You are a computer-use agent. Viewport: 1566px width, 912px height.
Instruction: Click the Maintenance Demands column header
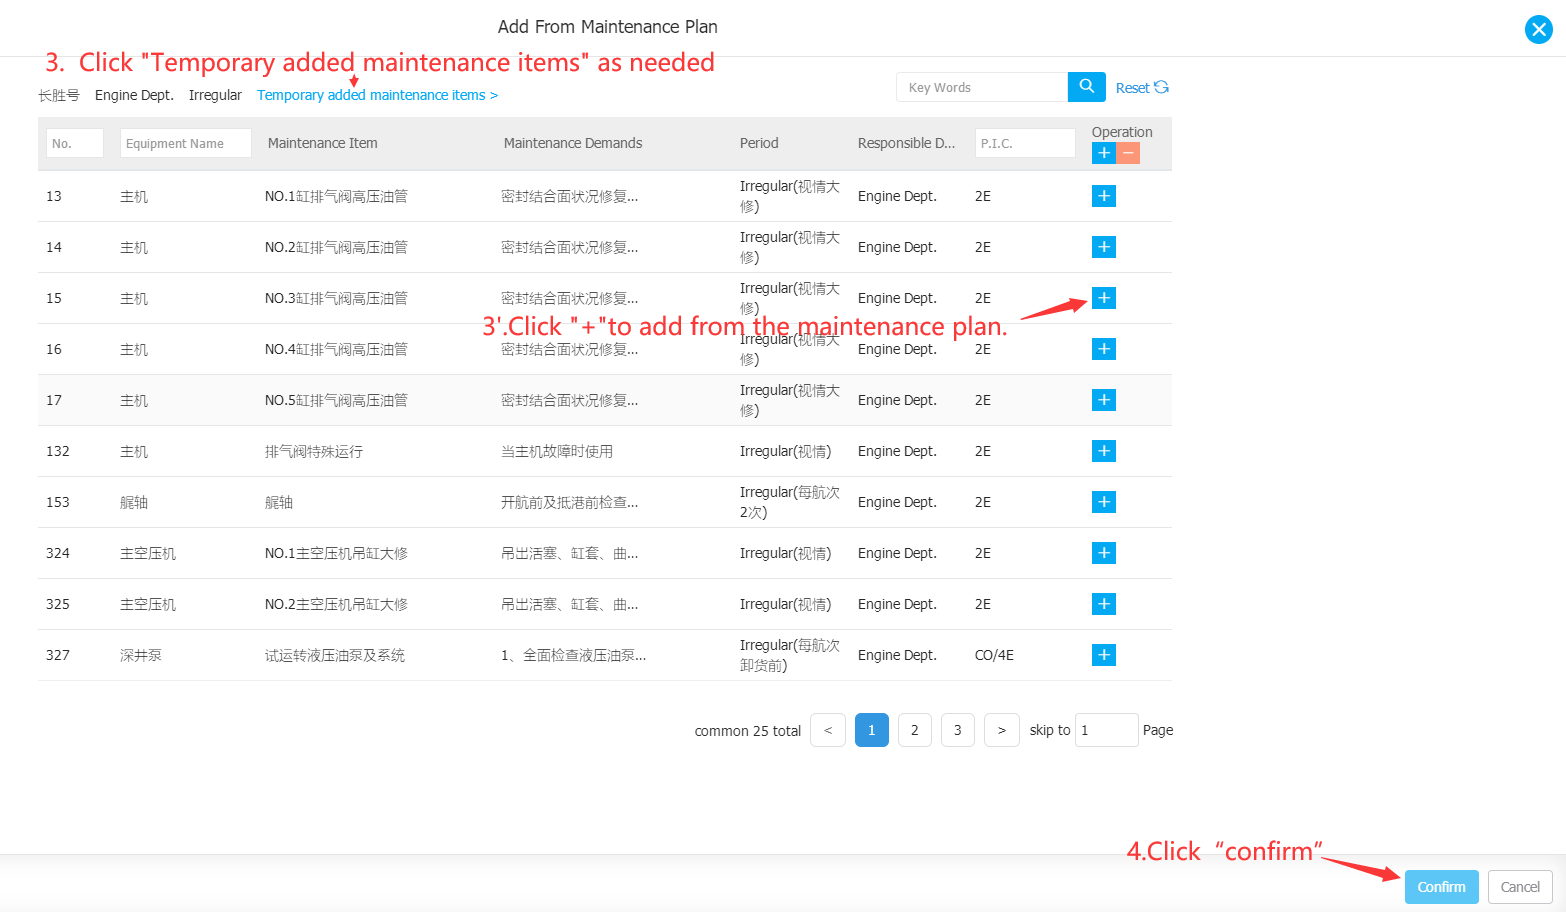pos(573,143)
